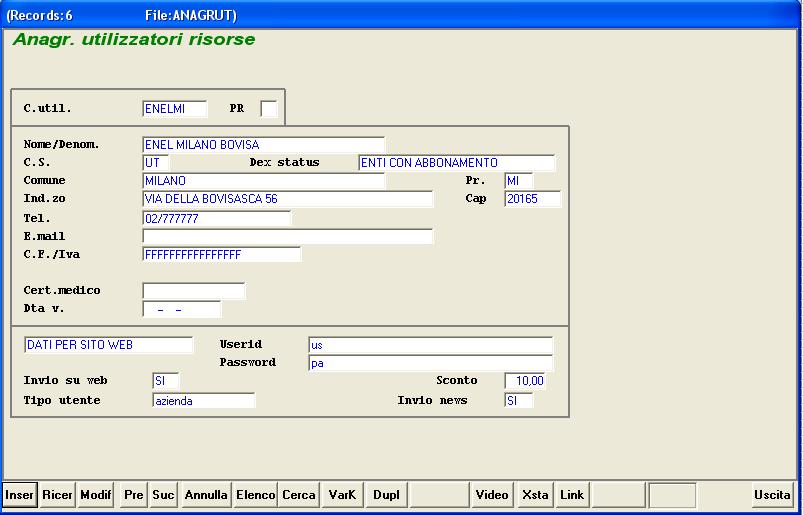
Task: Select the Nome/Denom. field ENEL MILANO BOVISA
Action: coord(263,144)
